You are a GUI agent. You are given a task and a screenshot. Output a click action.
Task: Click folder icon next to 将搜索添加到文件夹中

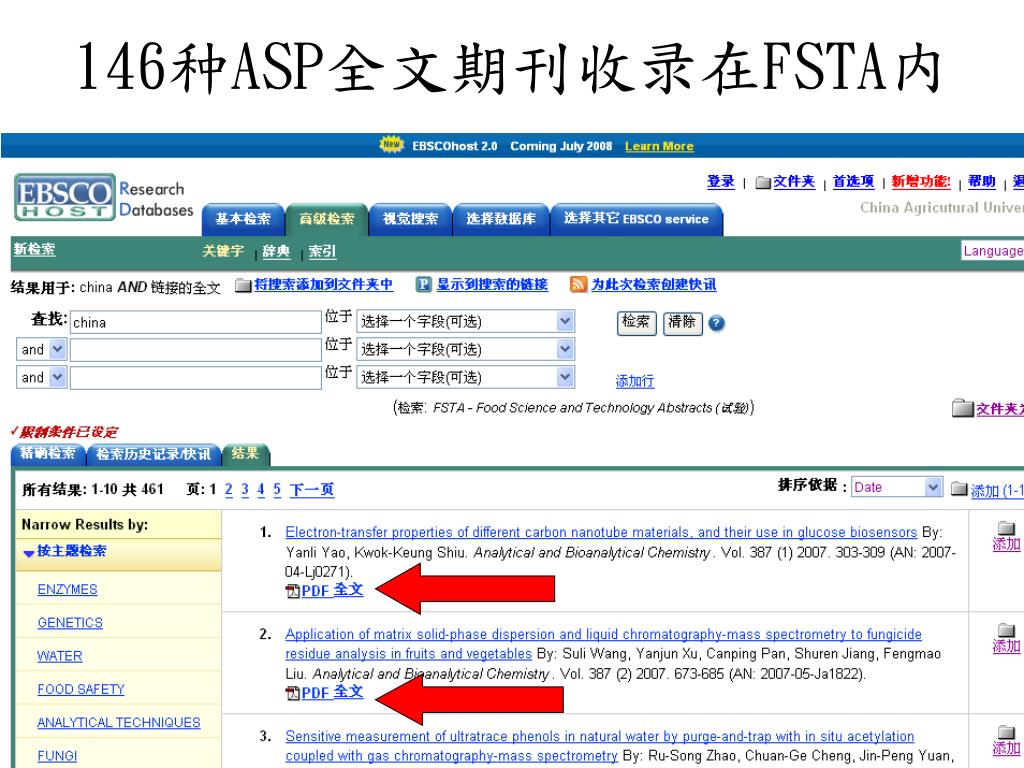pos(244,285)
